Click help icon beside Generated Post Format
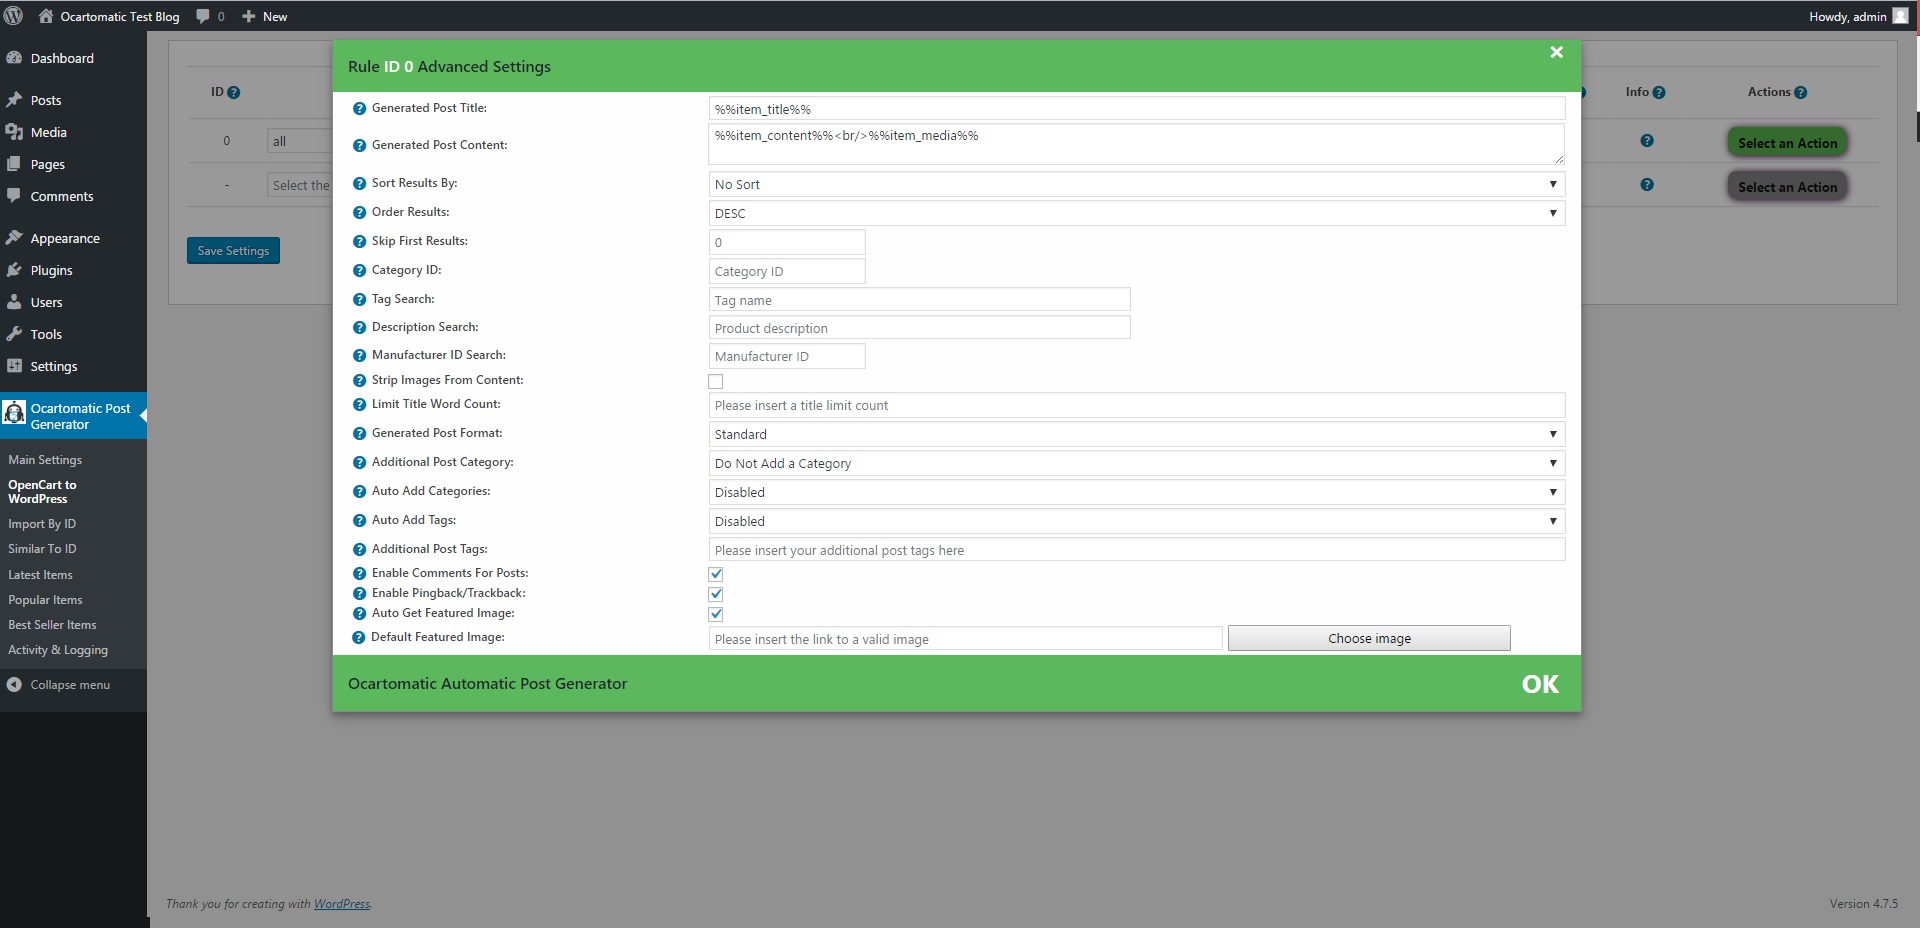This screenshot has height=928, width=1920. 359,434
